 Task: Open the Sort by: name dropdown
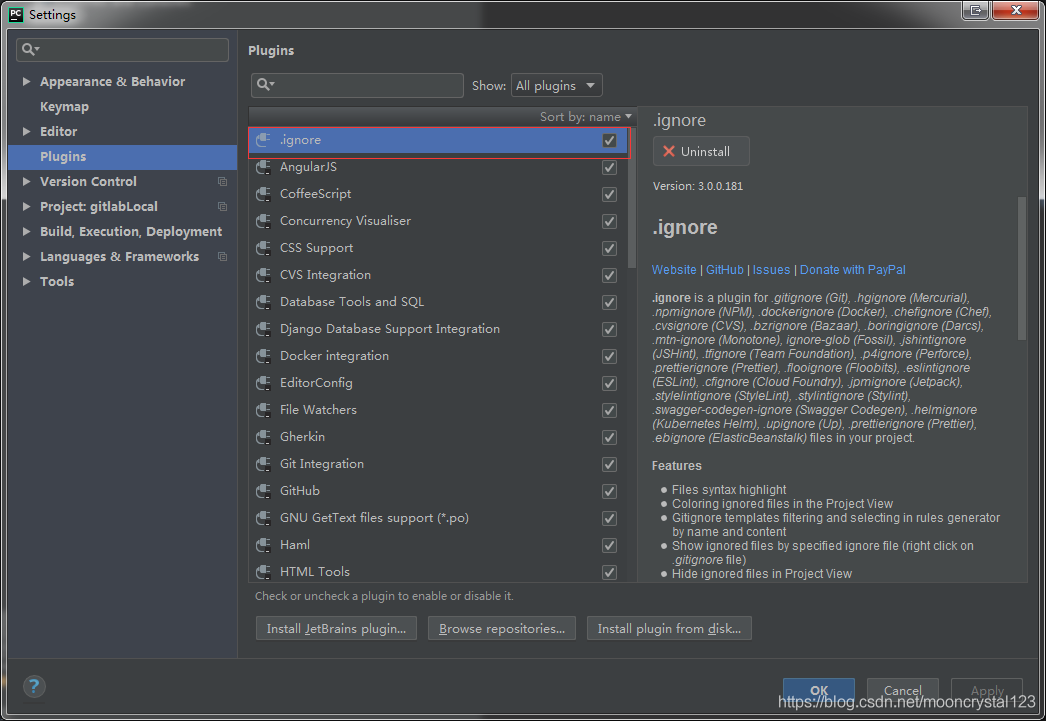(586, 117)
